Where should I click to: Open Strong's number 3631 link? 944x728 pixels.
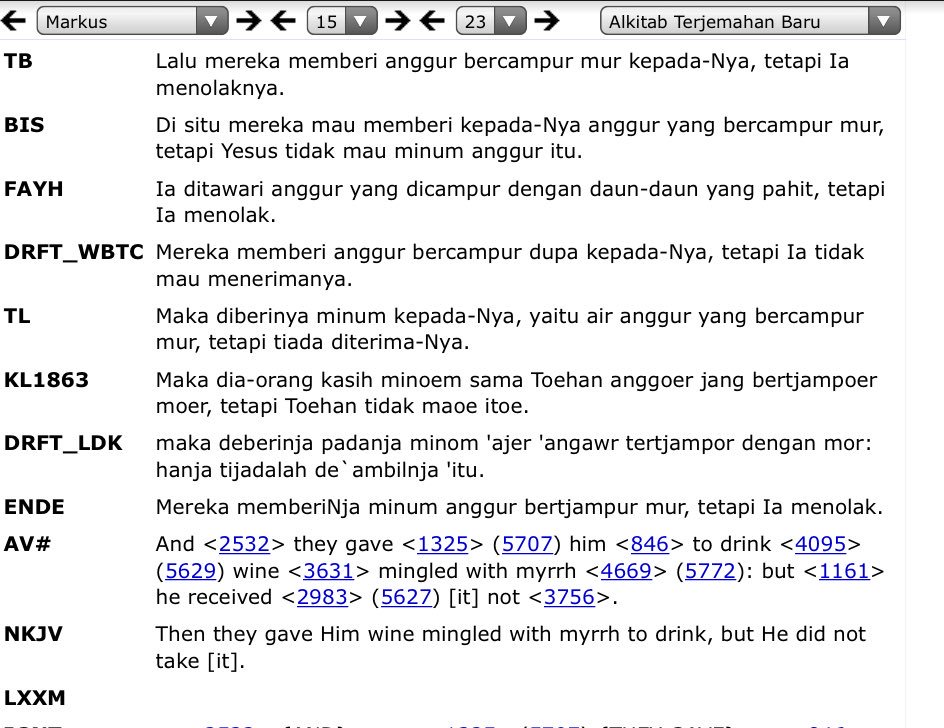pyautogui.click(x=328, y=571)
